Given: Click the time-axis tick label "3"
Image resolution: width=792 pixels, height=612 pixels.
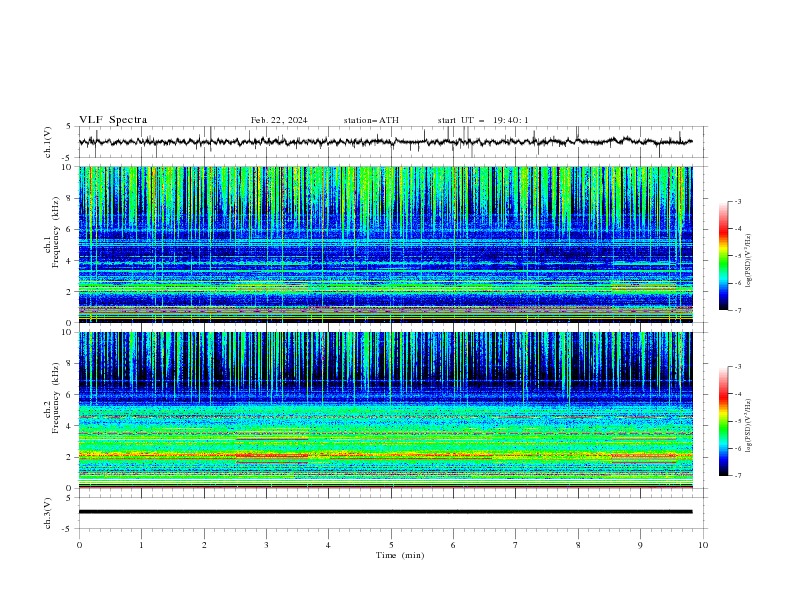Looking at the screenshot, I should point(266,545).
